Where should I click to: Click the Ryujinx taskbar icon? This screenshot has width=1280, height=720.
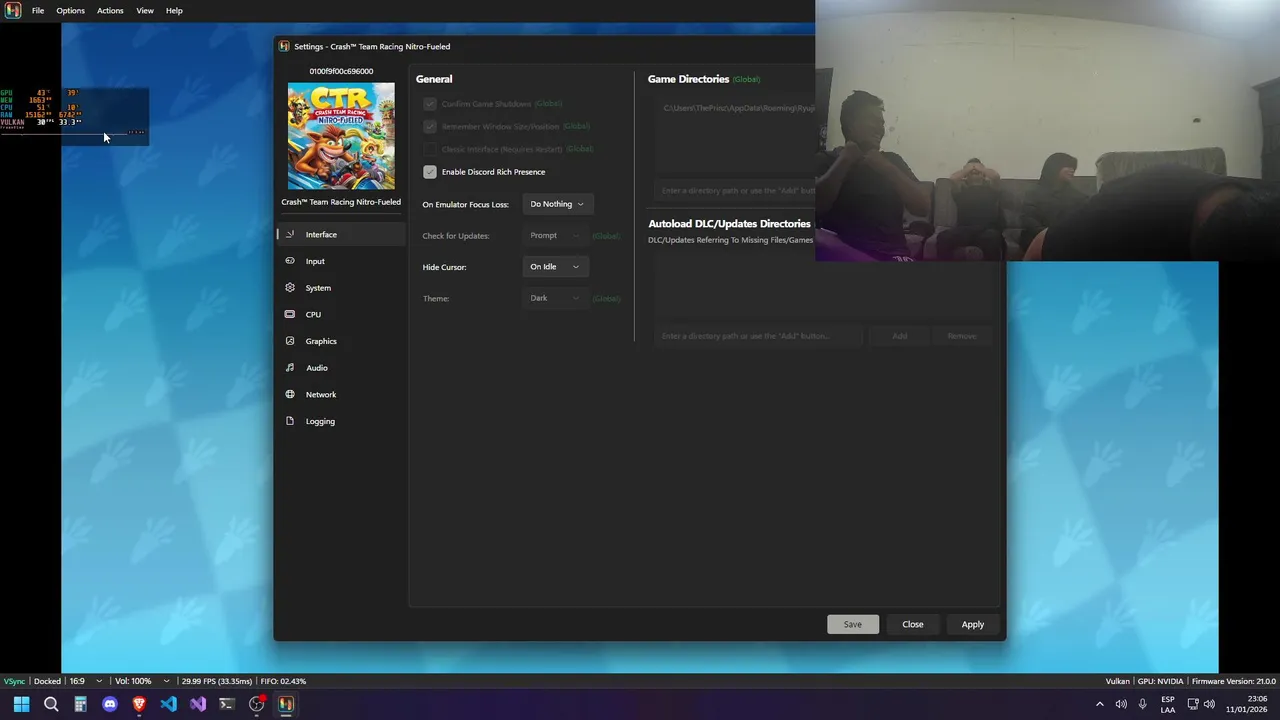(x=286, y=704)
